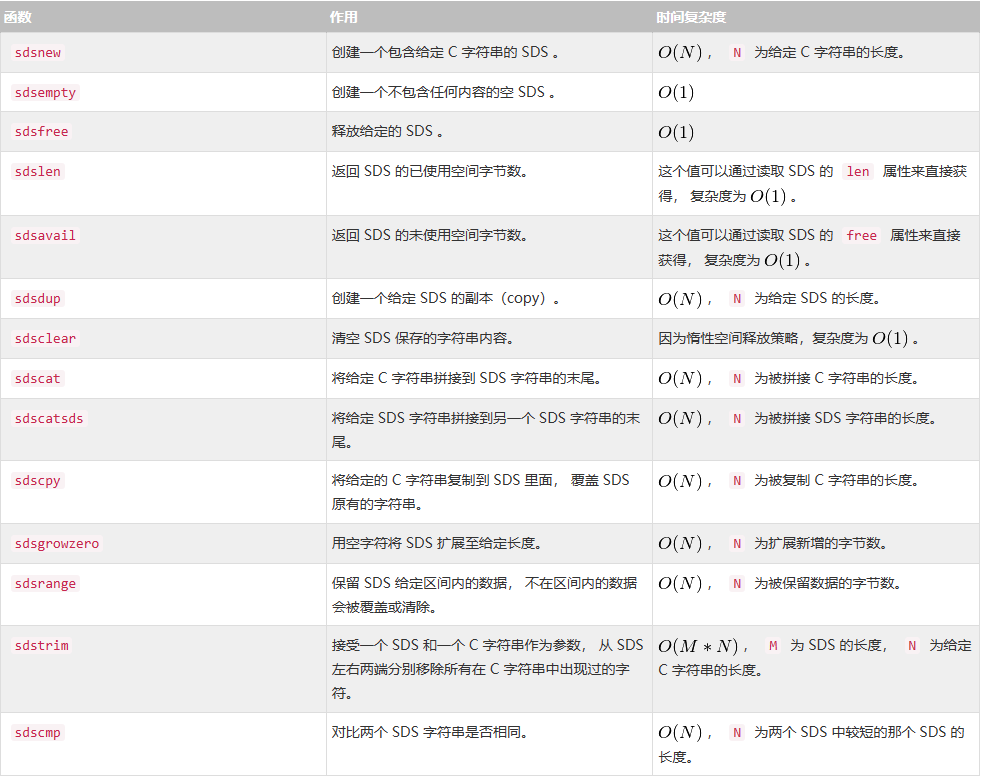Click the sdscpy function name
981x776 pixels.
pyautogui.click(x=38, y=481)
